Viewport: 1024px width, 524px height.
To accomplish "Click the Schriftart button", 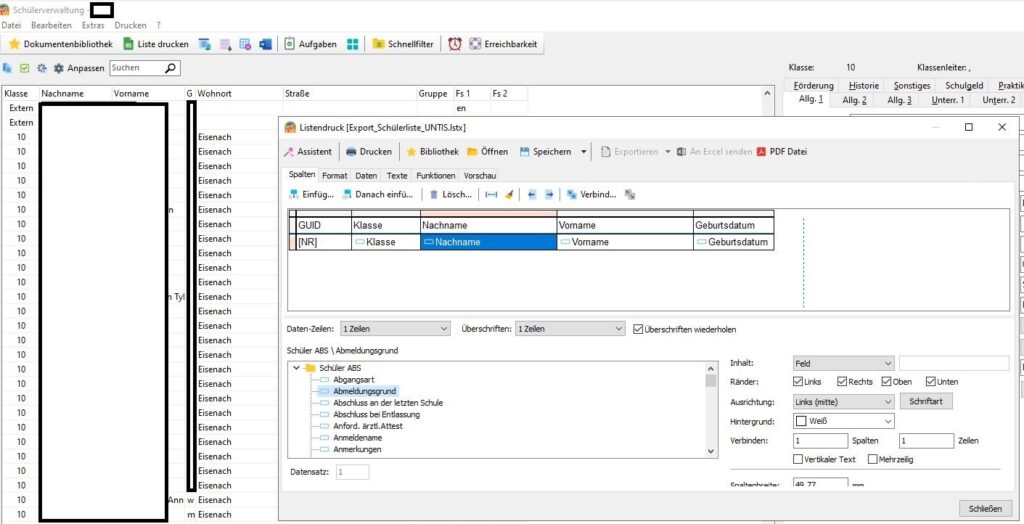I will [x=927, y=401].
